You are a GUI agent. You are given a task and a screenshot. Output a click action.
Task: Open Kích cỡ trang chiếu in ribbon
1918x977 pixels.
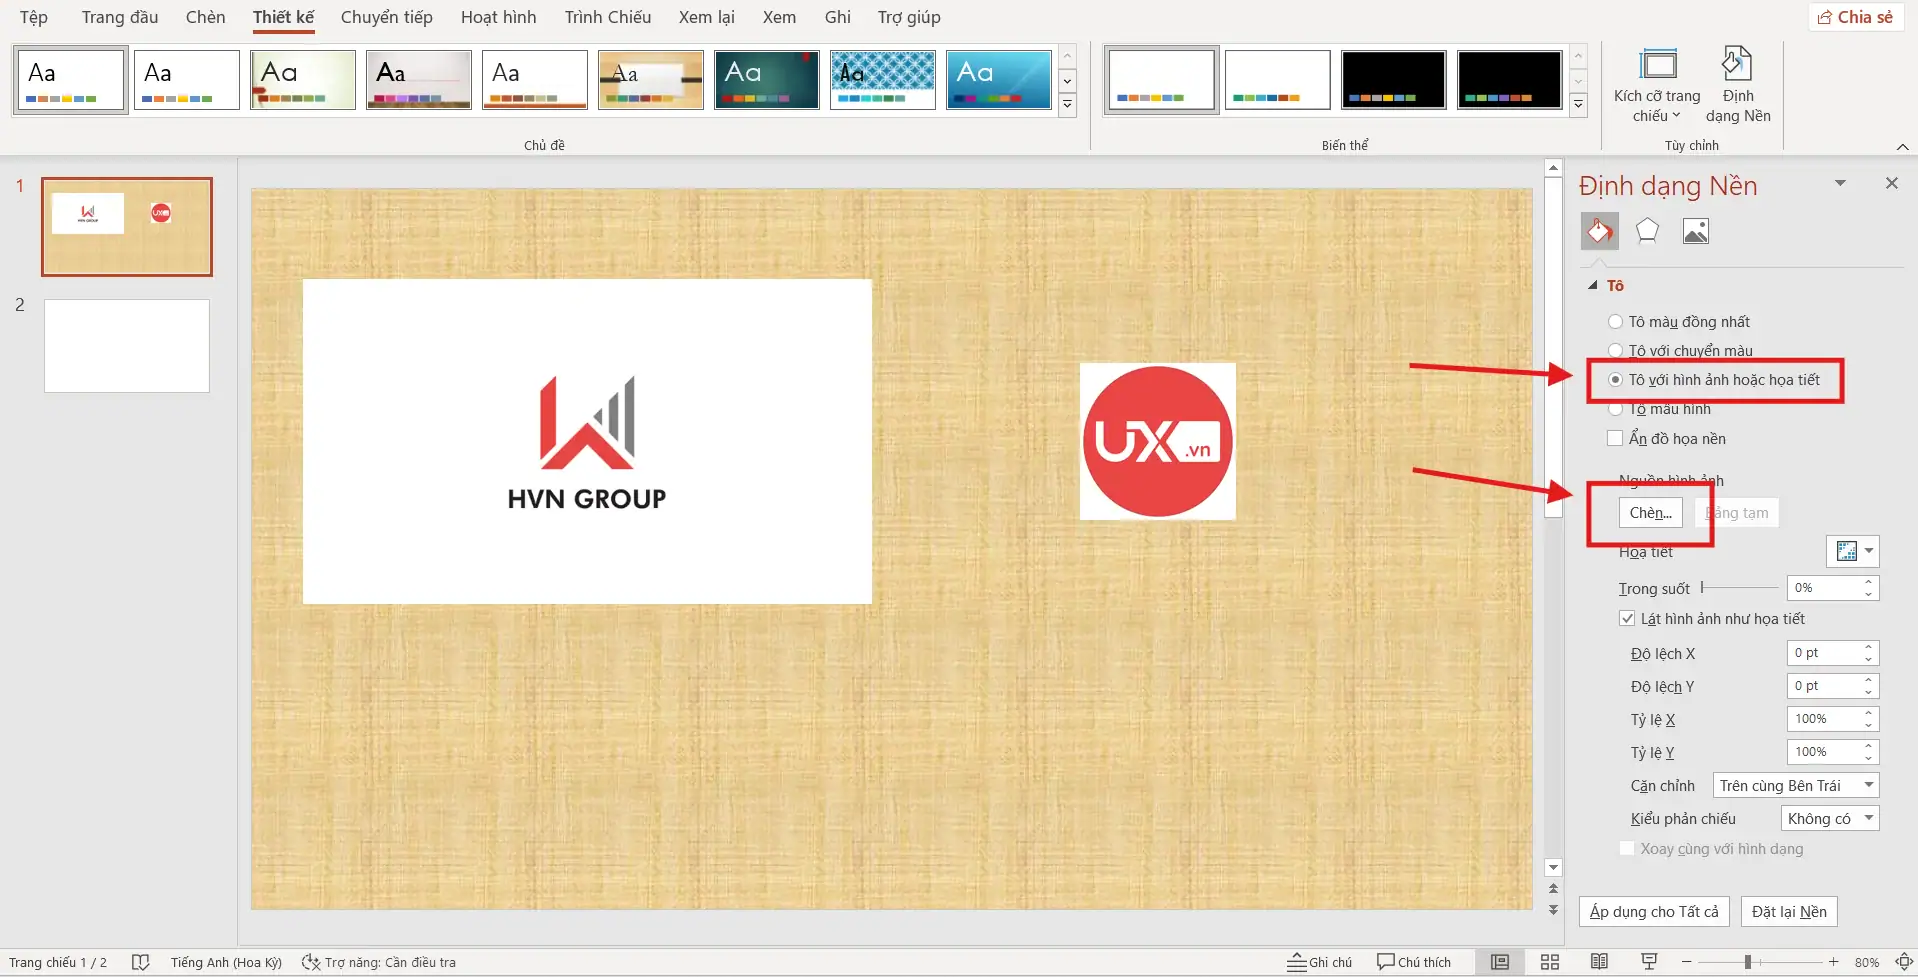(1656, 85)
